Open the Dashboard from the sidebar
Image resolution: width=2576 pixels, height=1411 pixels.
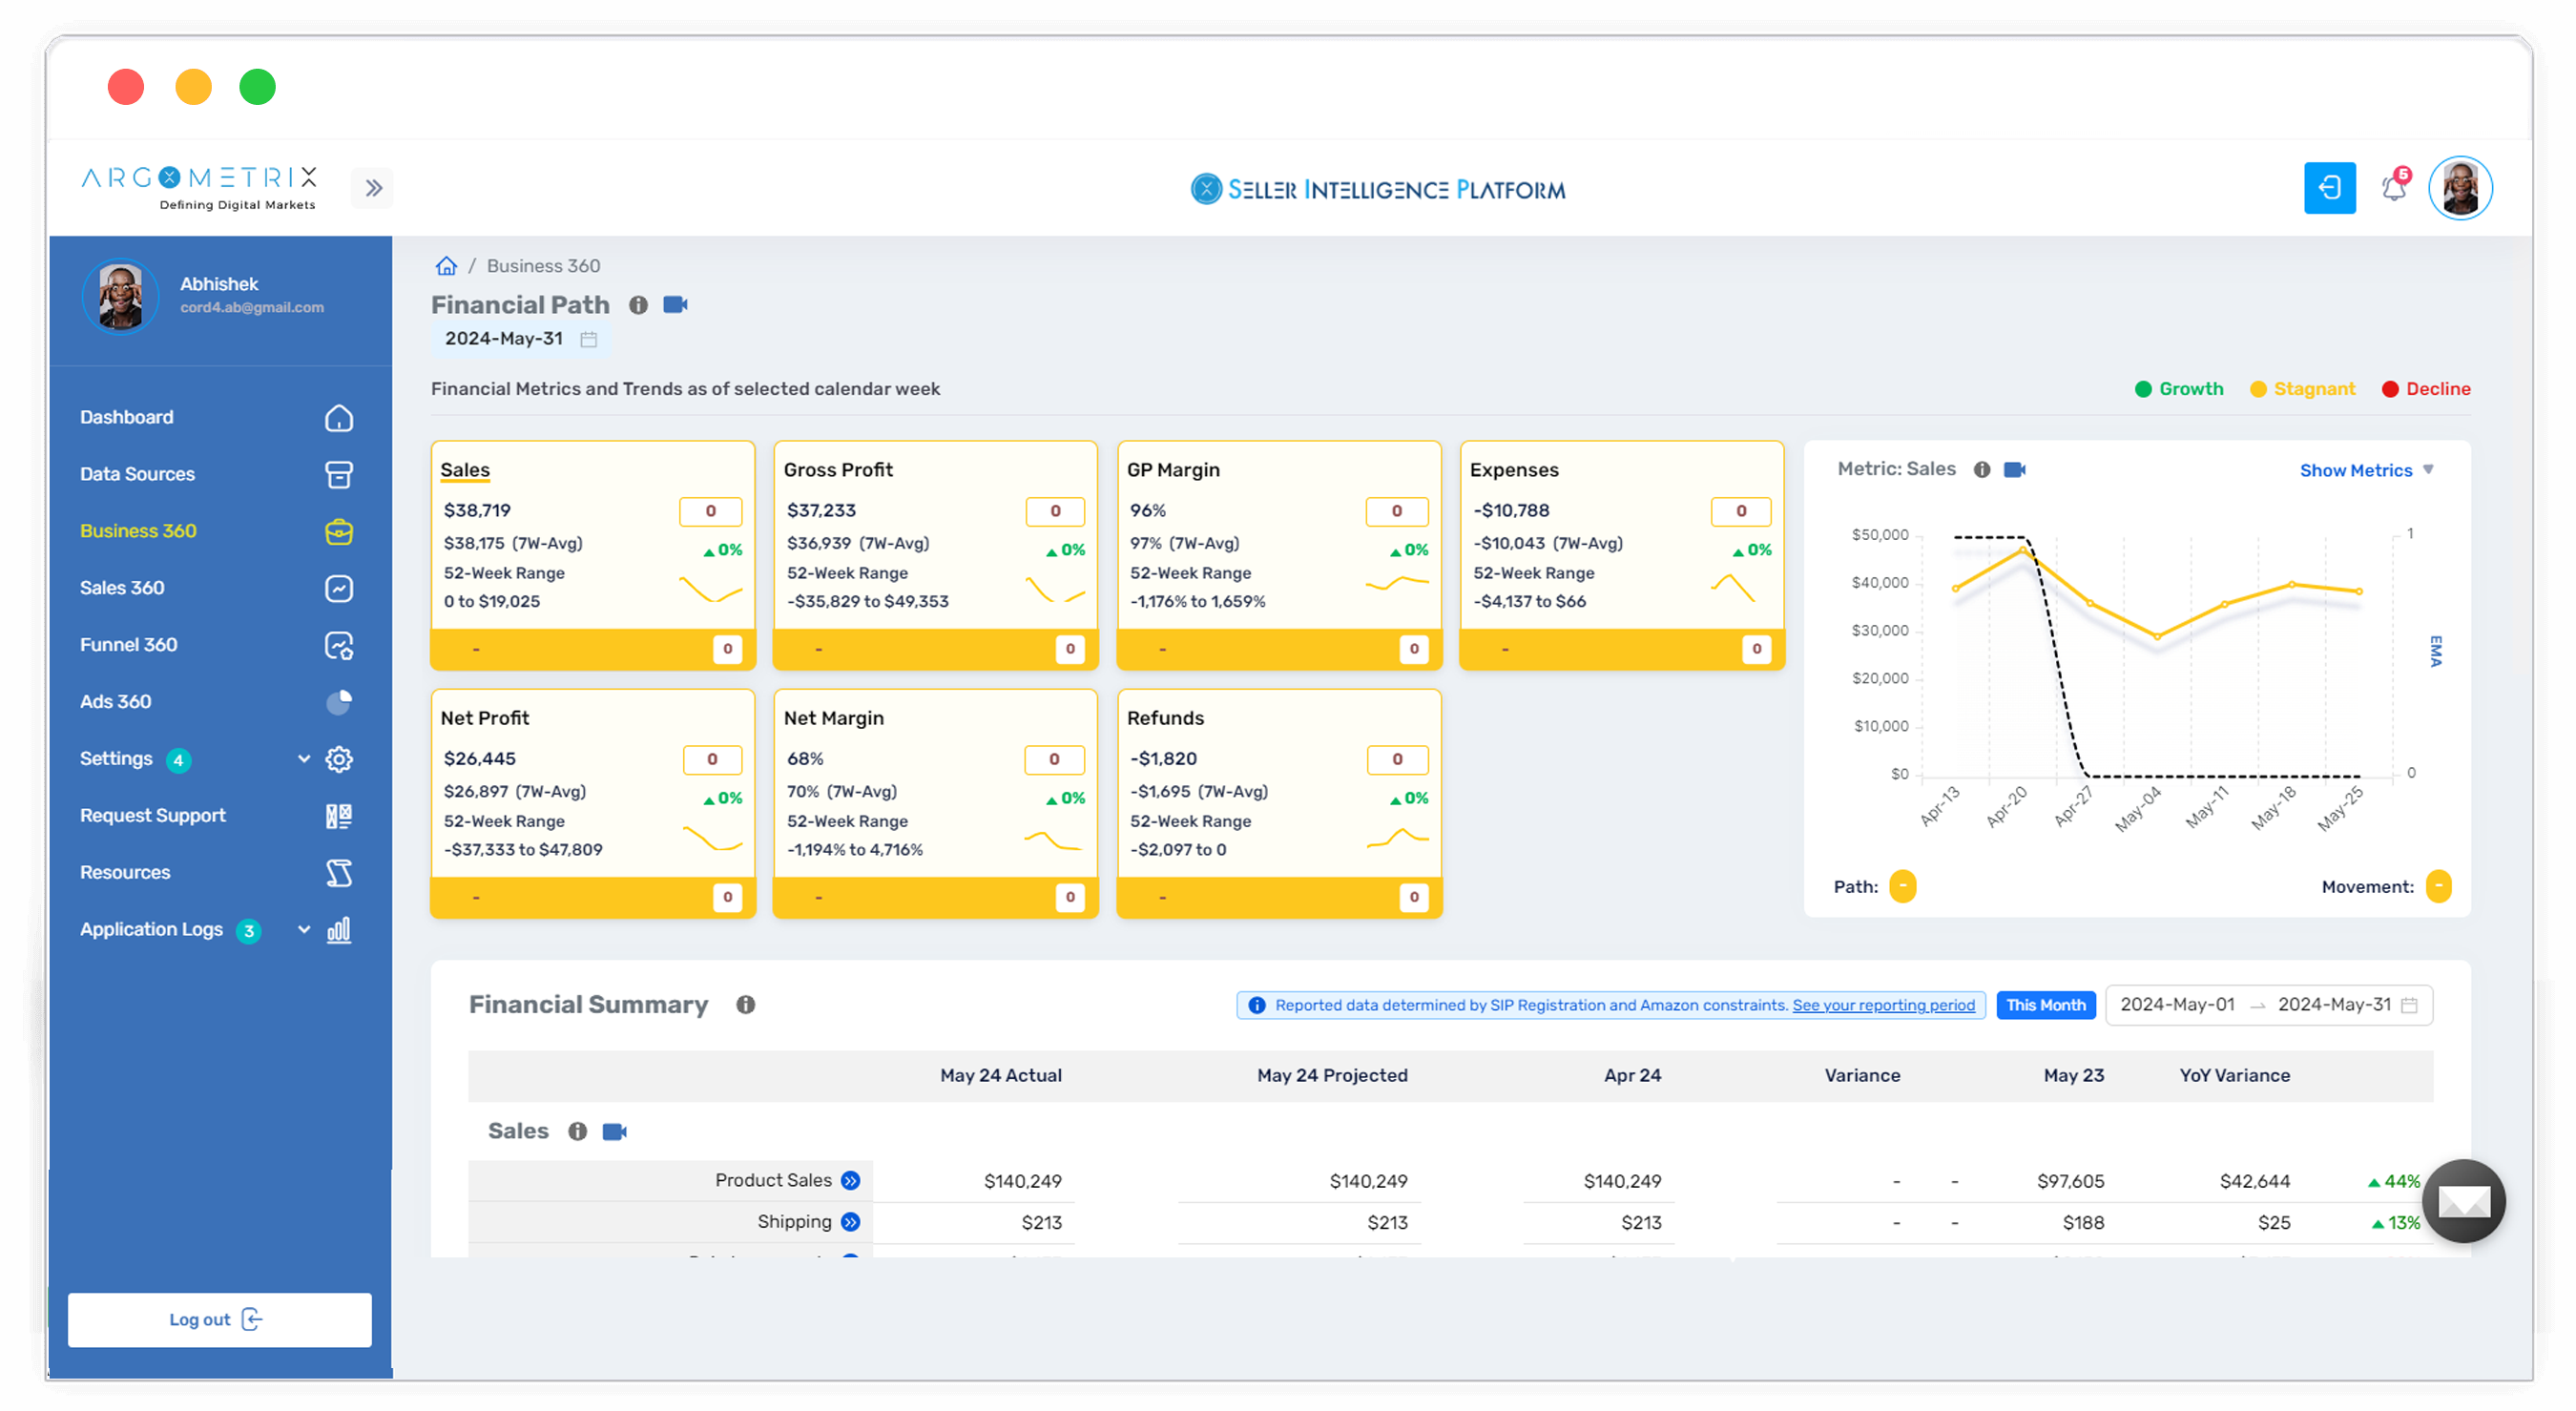[x=126, y=417]
